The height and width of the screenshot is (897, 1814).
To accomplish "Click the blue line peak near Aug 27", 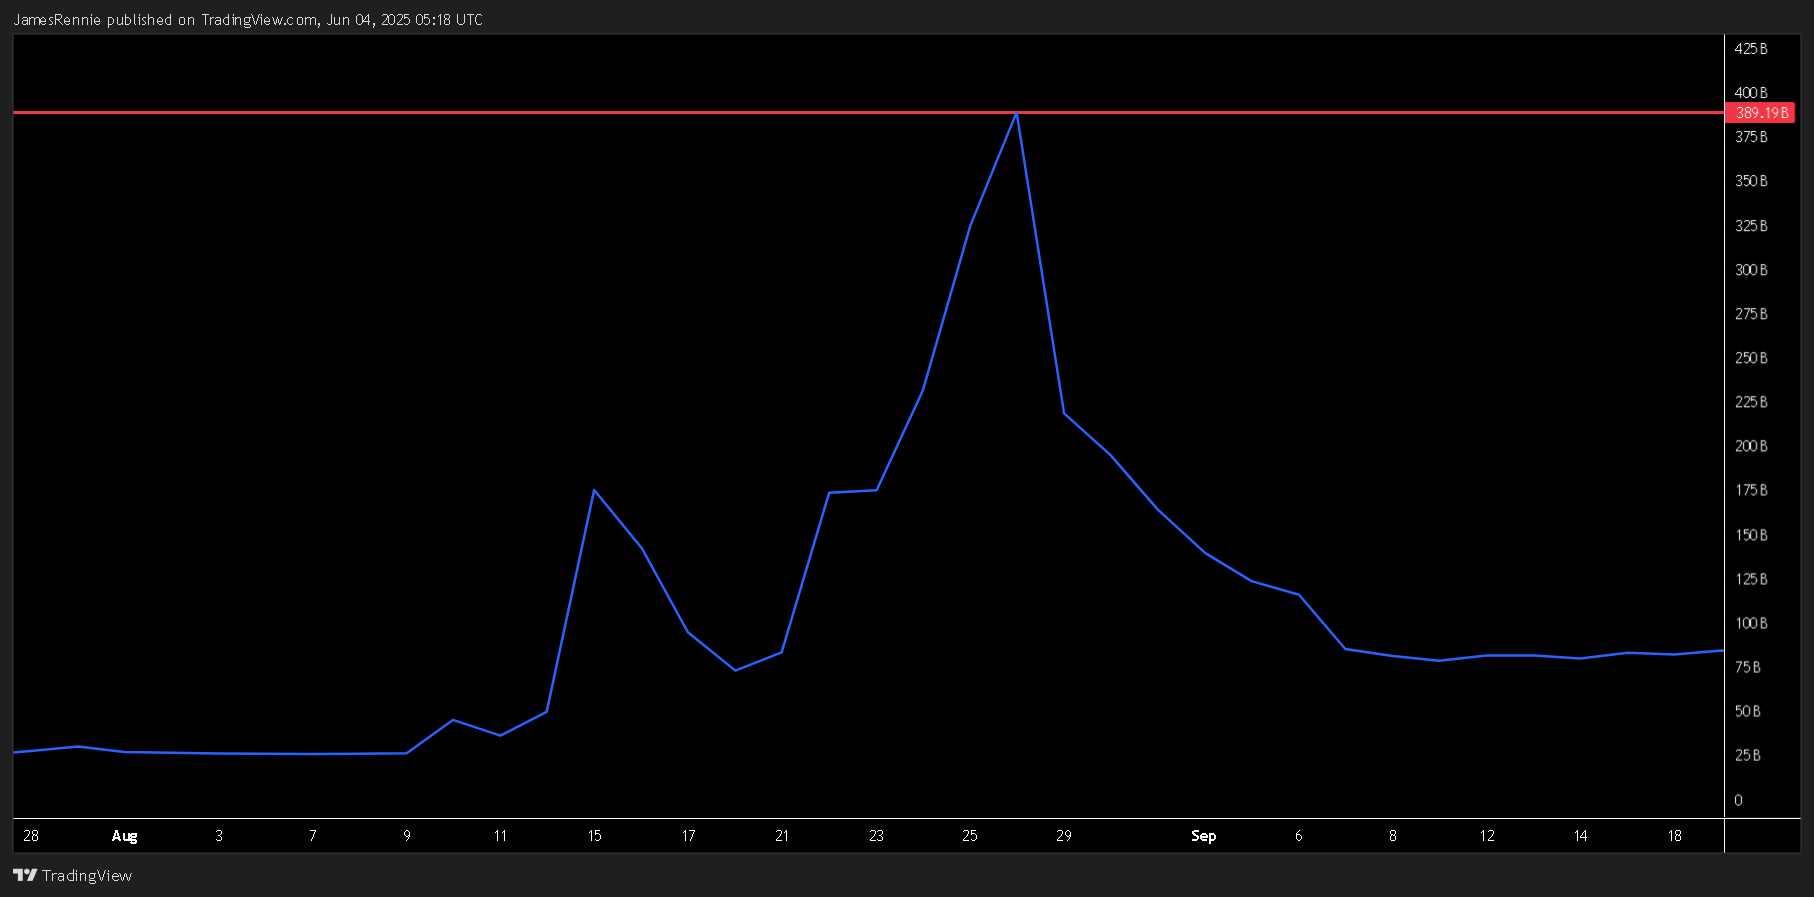I will (x=1017, y=114).
